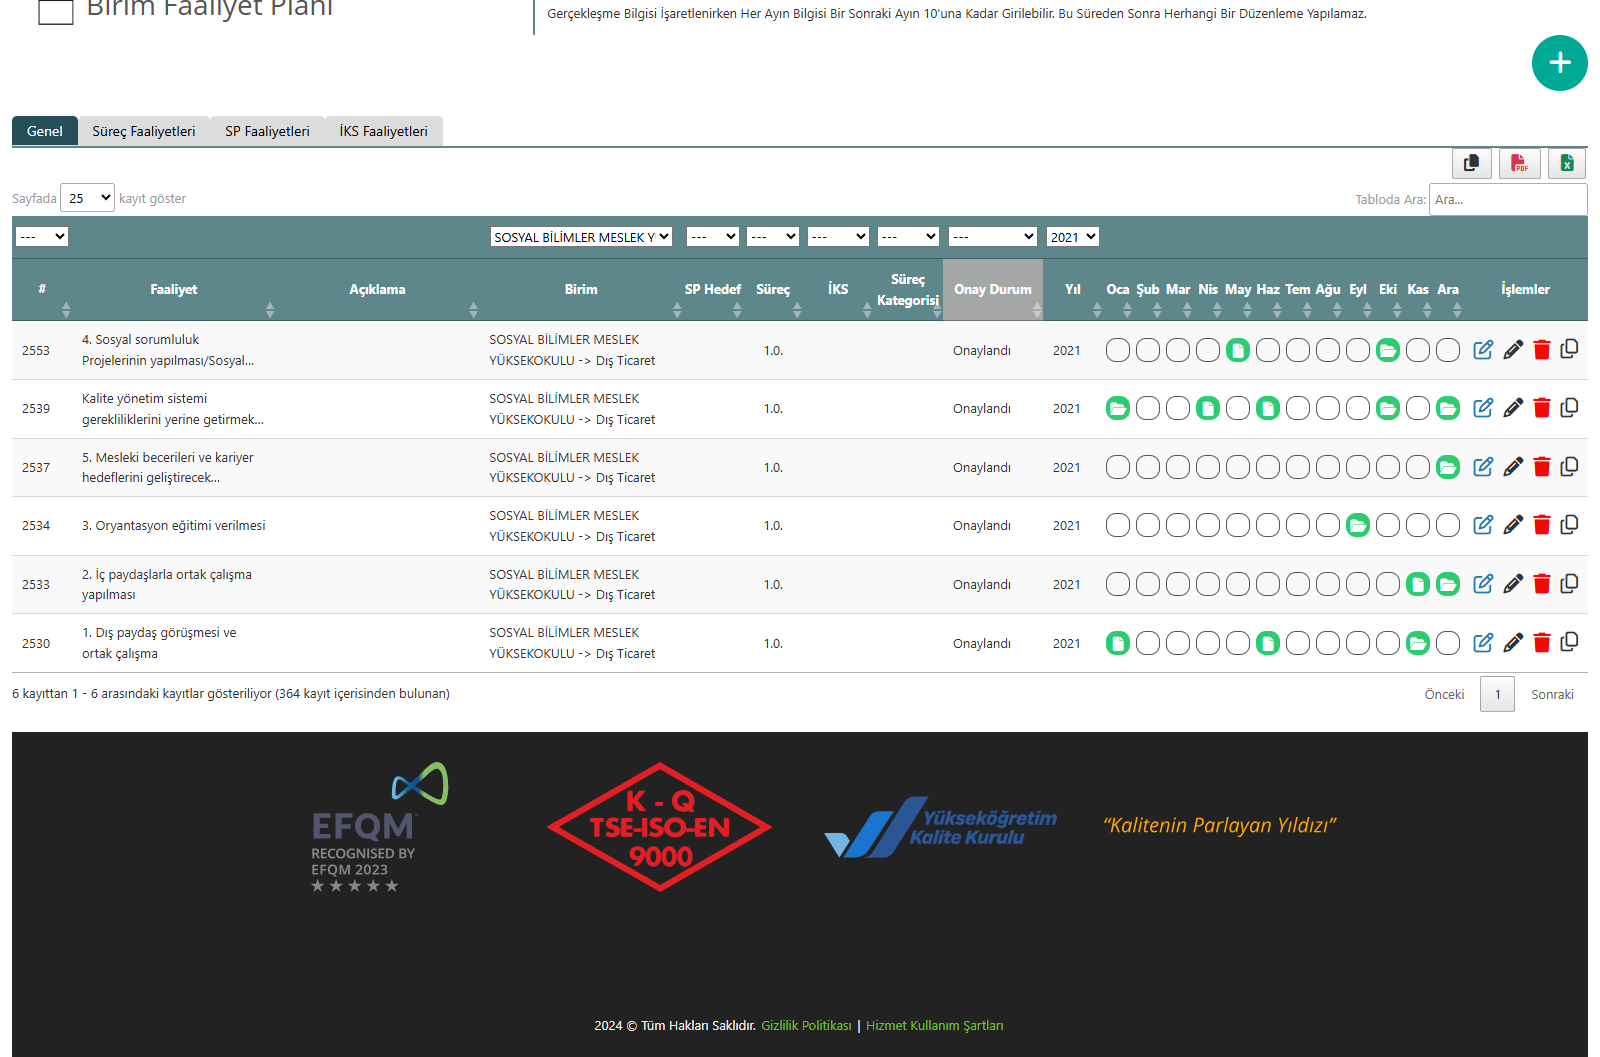Click the Tabloda Ara search field
Image resolution: width=1600 pixels, height=1057 pixels.
tap(1507, 199)
